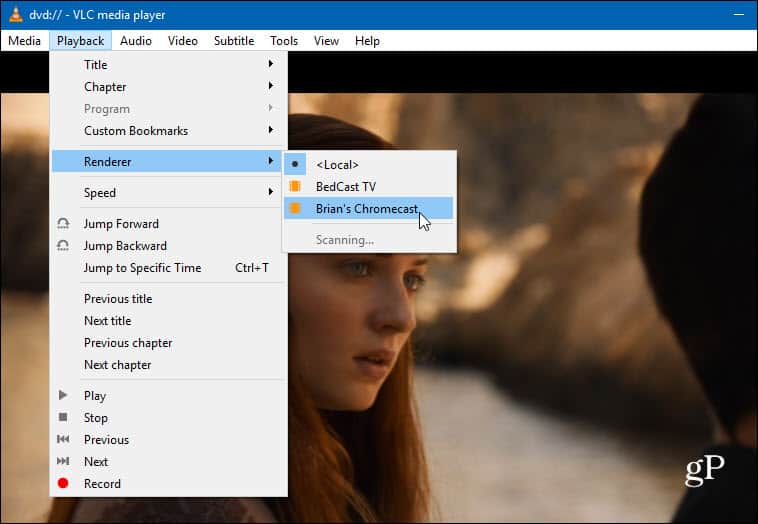Select the Previous menu label
The height and width of the screenshot is (524, 758).
tap(106, 439)
